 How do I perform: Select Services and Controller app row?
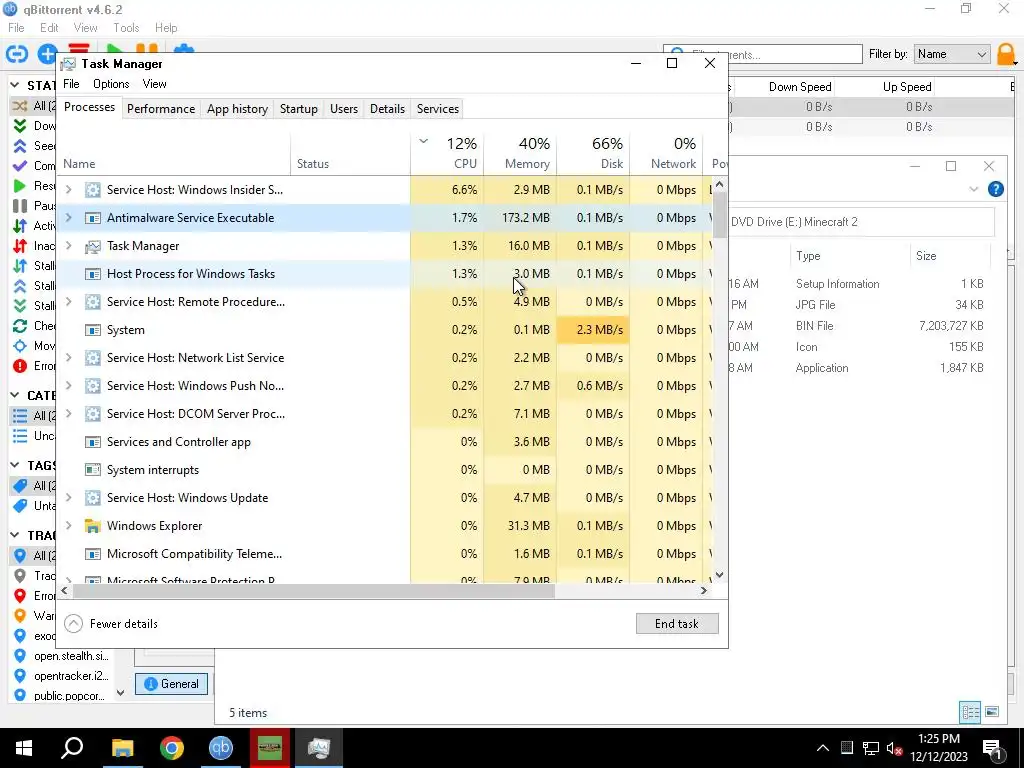pos(384,442)
